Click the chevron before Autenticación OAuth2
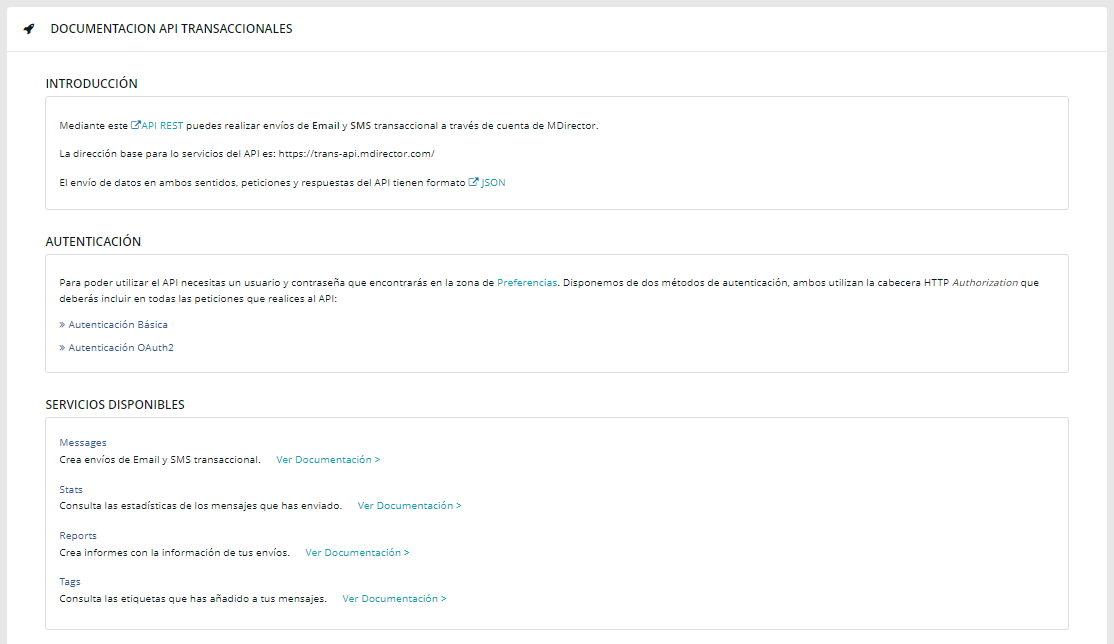1114x644 pixels. pyautogui.click(x=62, y=348)
